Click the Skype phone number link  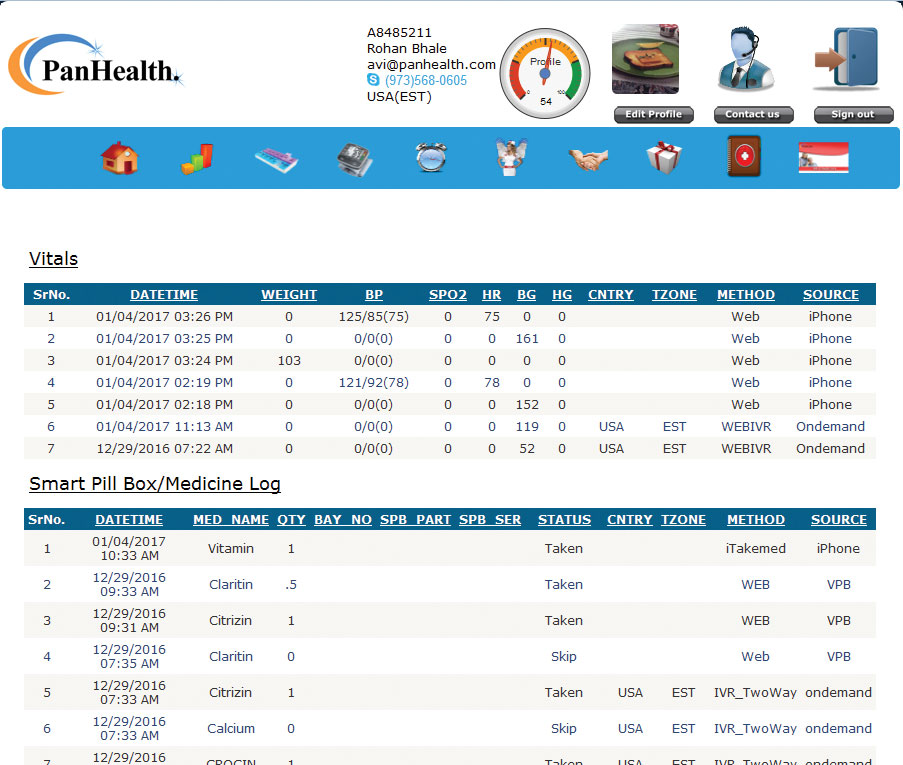425,81
